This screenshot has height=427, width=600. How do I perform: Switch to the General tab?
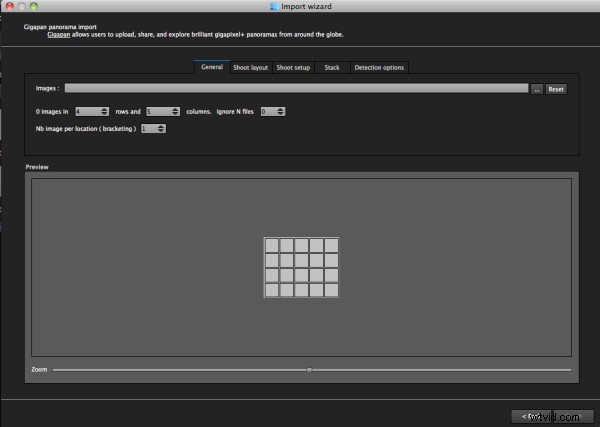click(211, 67)
